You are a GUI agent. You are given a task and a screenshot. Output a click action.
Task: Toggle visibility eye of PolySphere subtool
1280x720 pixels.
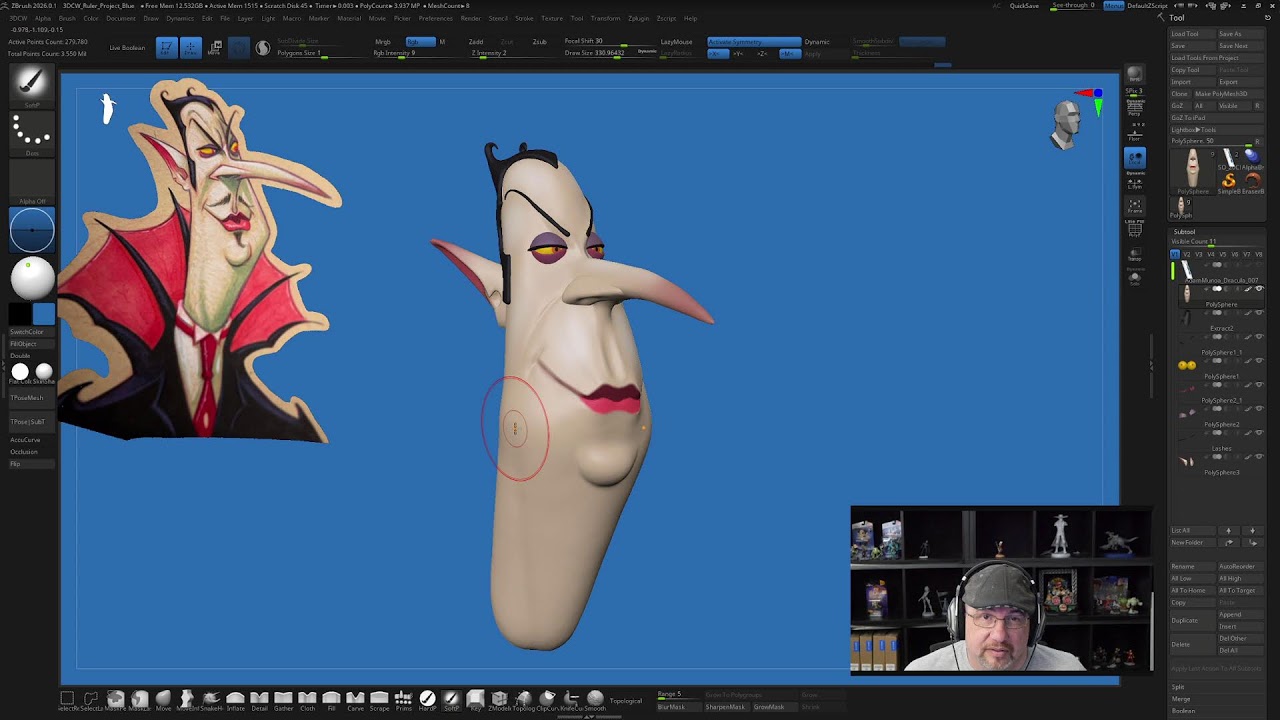coord(1259,288)
